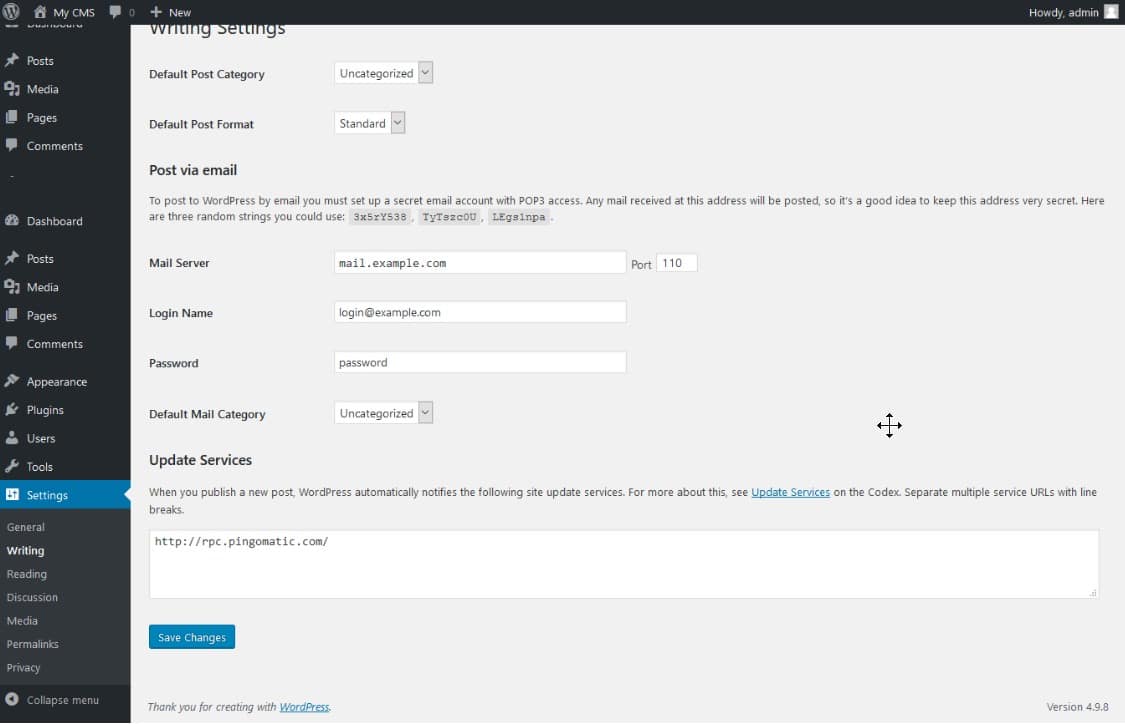The width and height of the screenshot is (1125, 724).
Task: Open the Media library icon
Action: coord(14,287)
